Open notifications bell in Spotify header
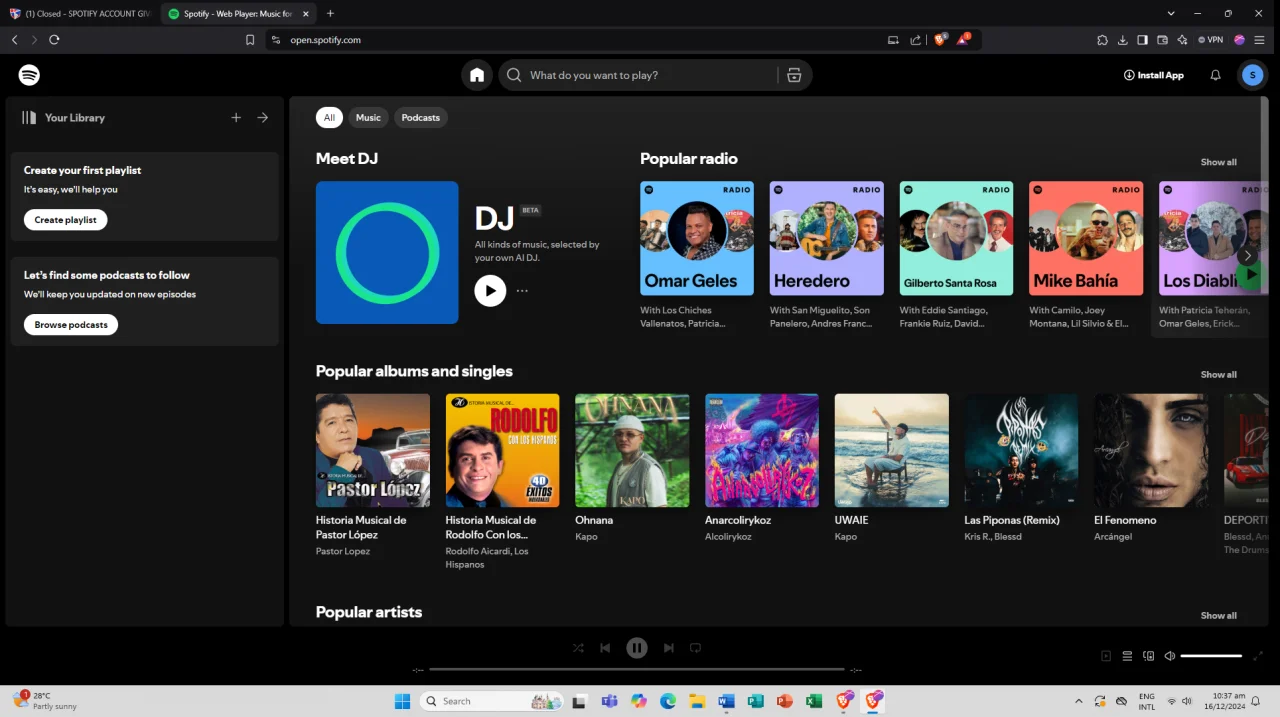This screenshot has width=1280, height=717. tap(1216, 75)
